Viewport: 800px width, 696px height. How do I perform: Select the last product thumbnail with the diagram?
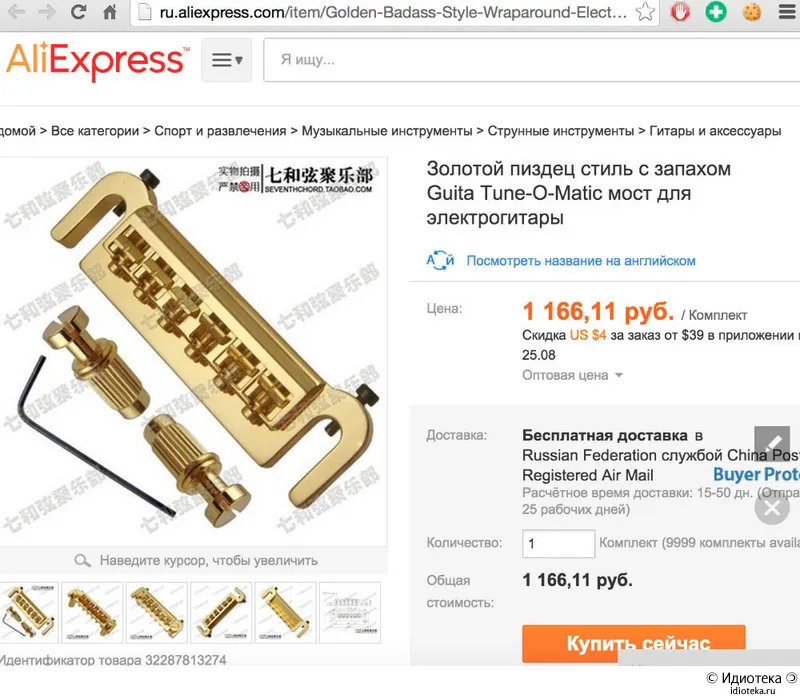[350, 612]
